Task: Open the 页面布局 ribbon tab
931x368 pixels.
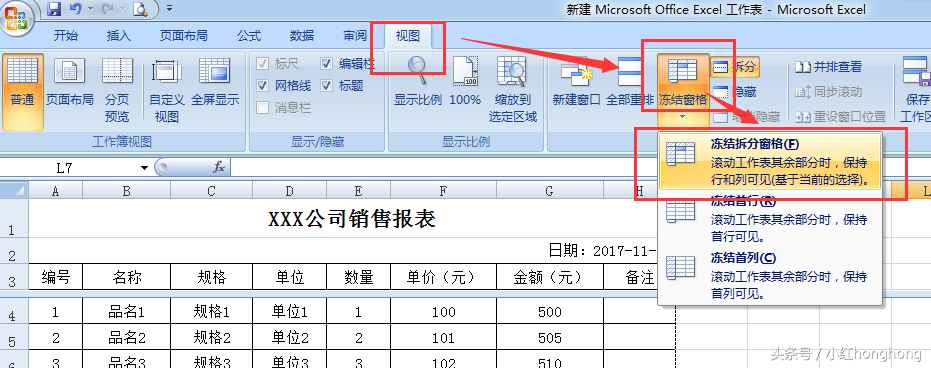Action: click(183, 36)
